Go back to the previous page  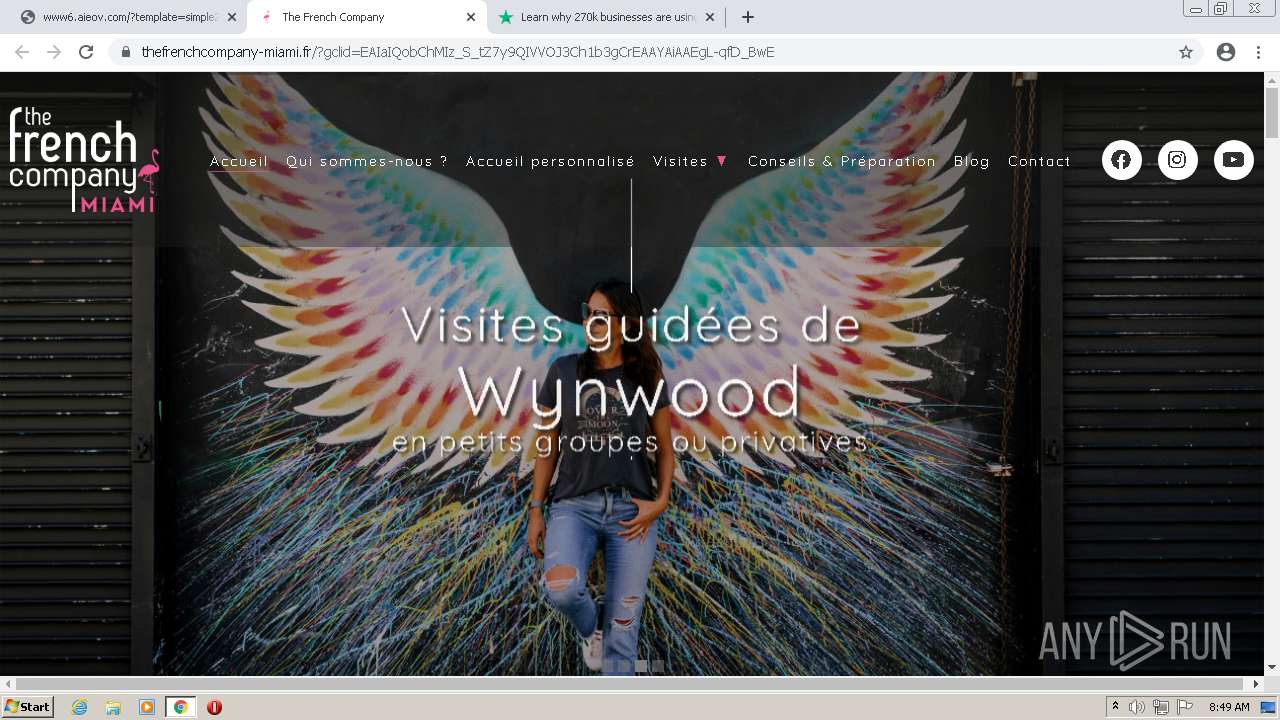click(x=22, y=52)
